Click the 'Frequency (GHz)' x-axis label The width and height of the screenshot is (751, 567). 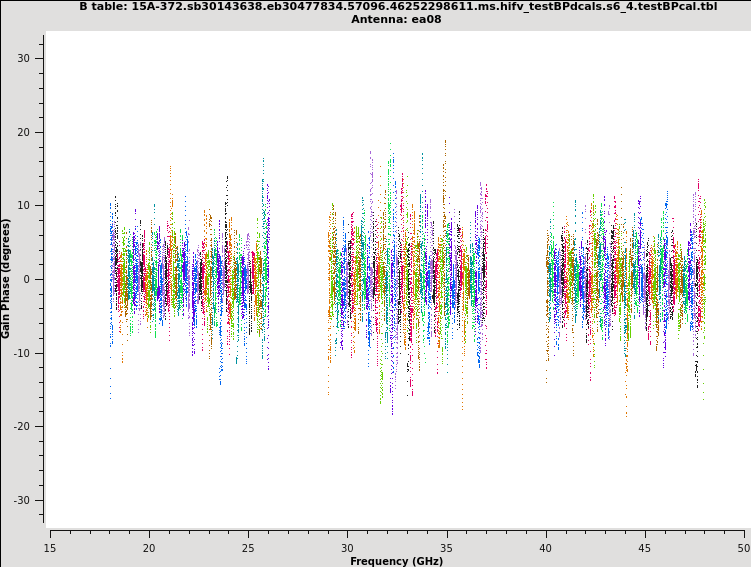click(396, 561)
